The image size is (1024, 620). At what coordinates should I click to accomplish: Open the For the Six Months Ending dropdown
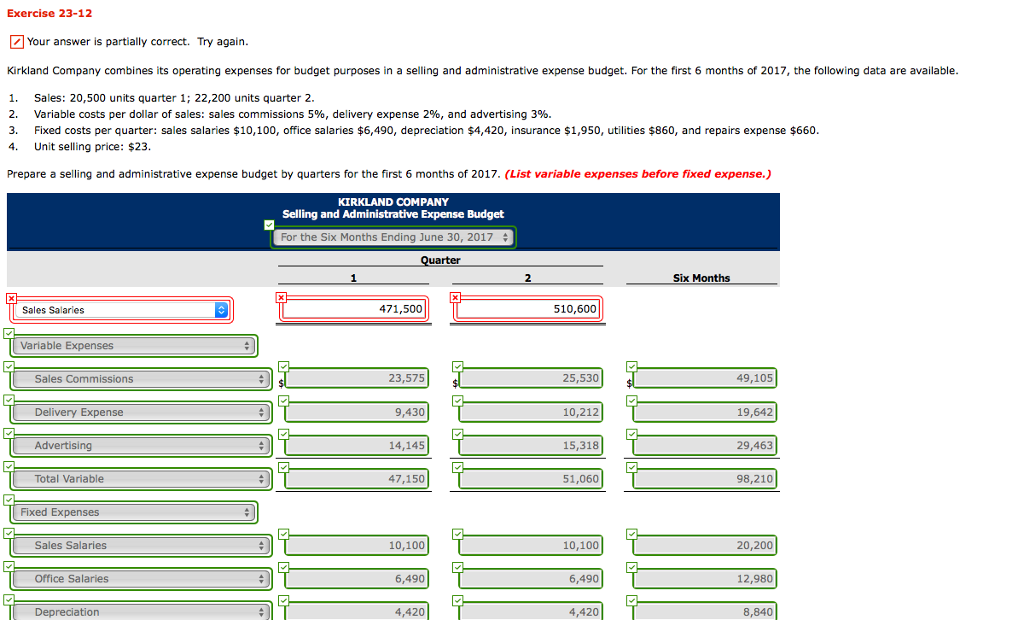[392, 238]
